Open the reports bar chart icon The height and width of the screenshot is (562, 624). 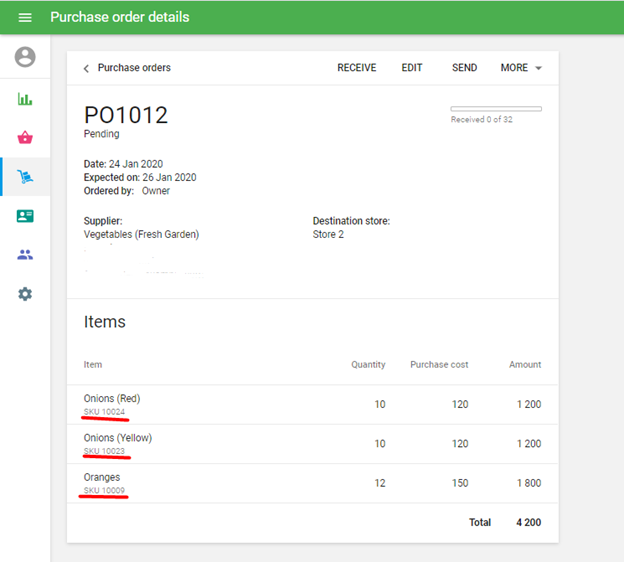(25, 99)
